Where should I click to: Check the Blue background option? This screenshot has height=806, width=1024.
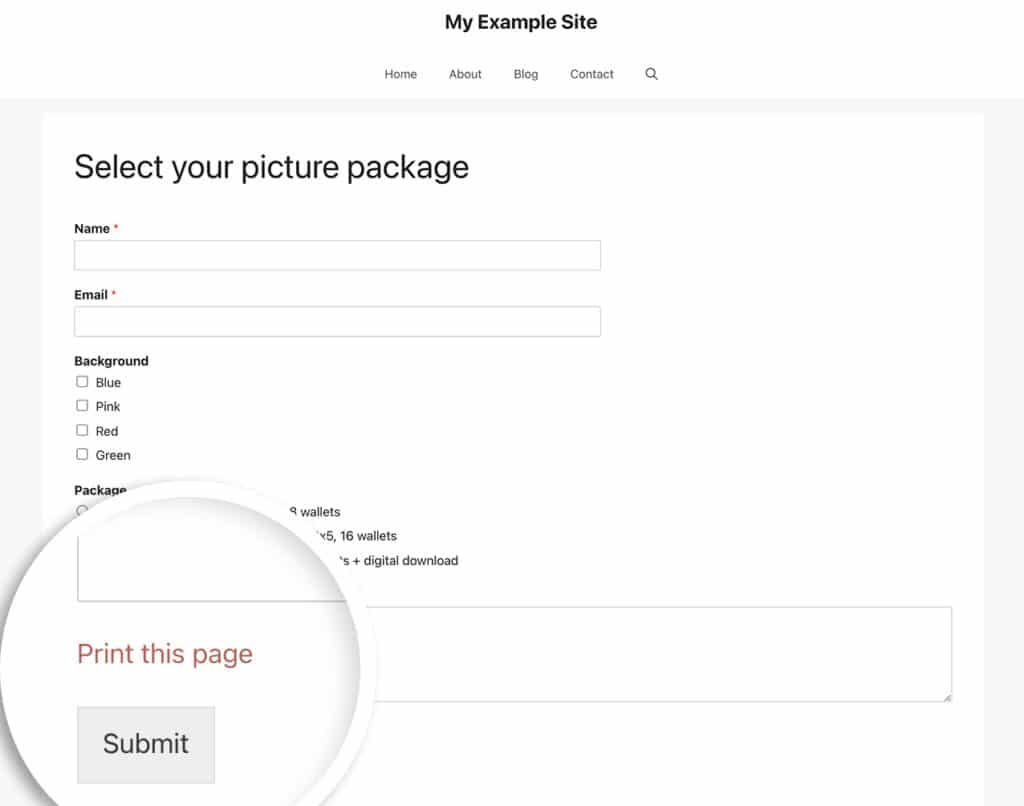coord(82,381)
